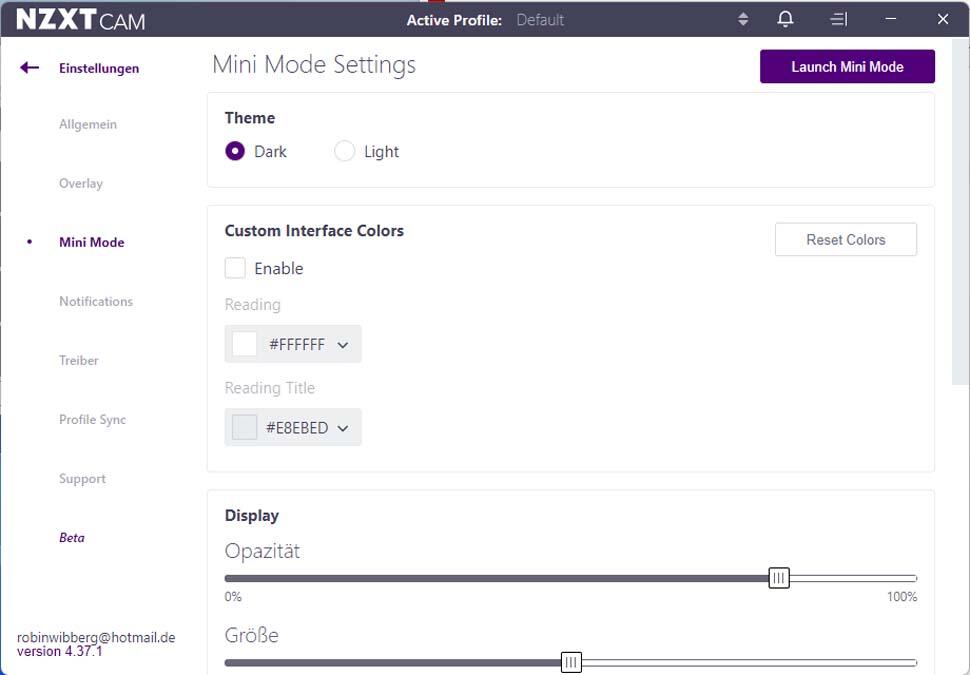Expand the Reading Title #E8EBED dropdown
Viewport: 970px width, 675px height.
293,427
